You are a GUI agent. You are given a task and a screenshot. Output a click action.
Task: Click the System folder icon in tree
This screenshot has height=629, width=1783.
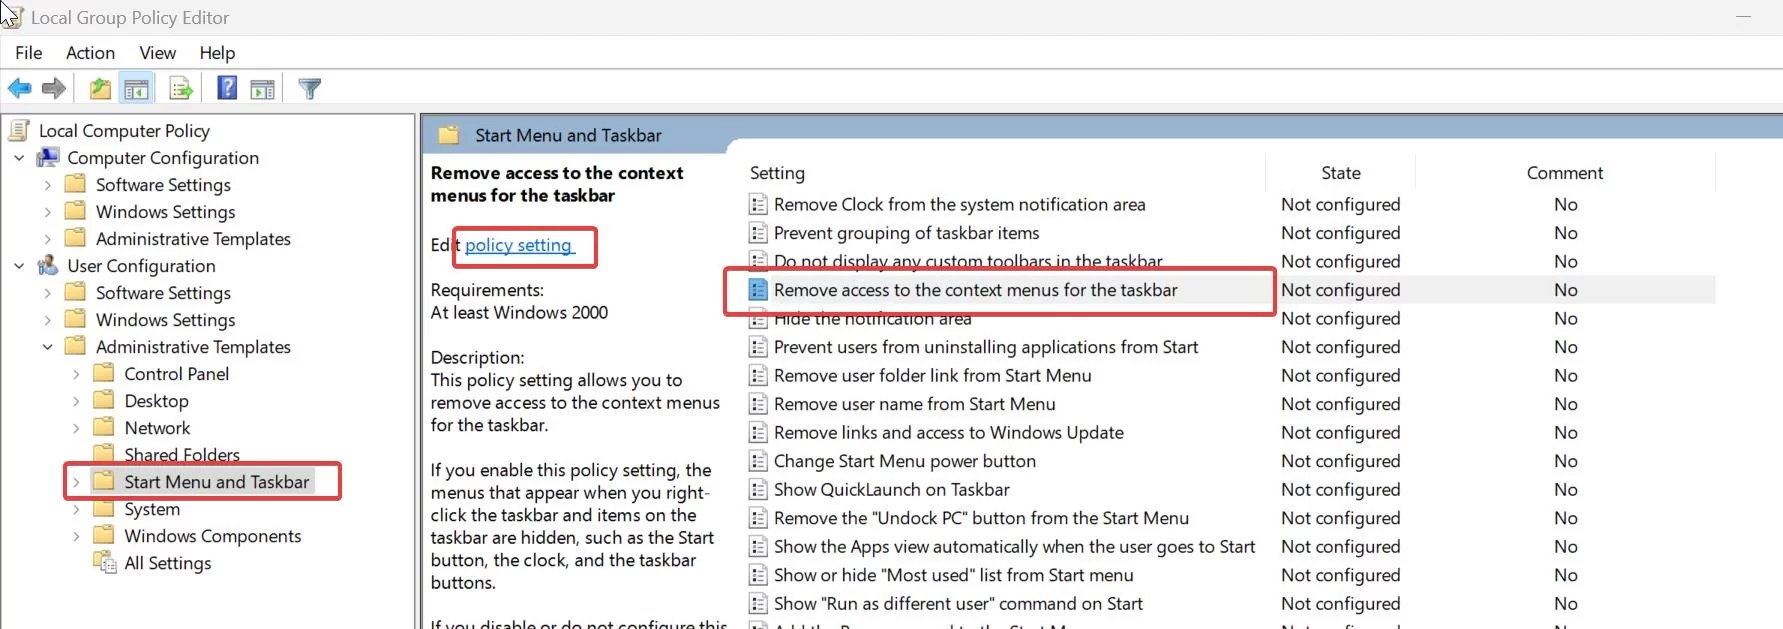104,508
